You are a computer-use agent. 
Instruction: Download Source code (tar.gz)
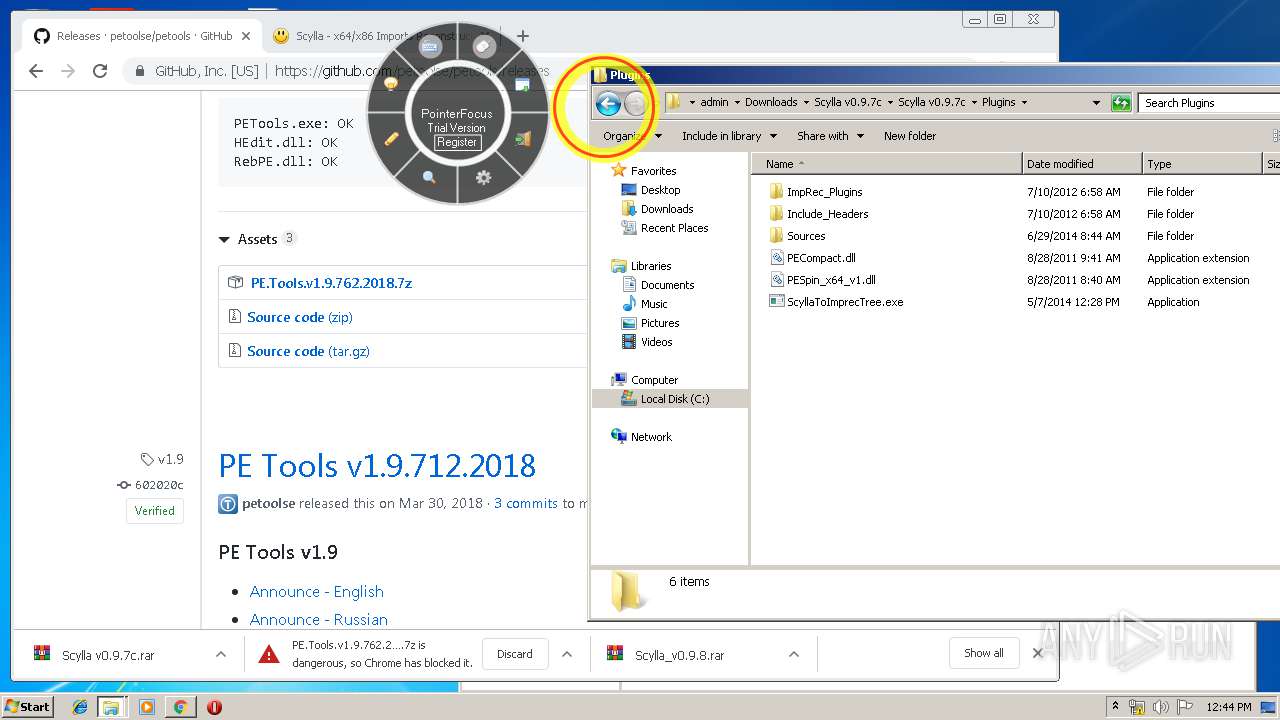[x=308, y=351]
